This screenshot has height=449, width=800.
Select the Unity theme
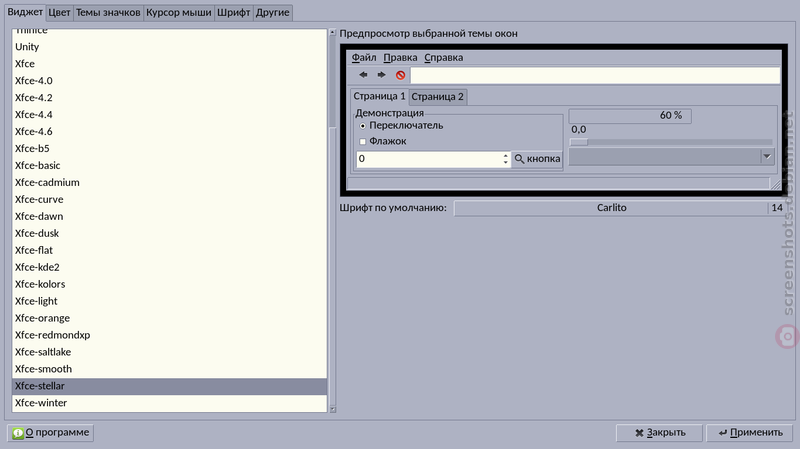[x=169, y=47]
